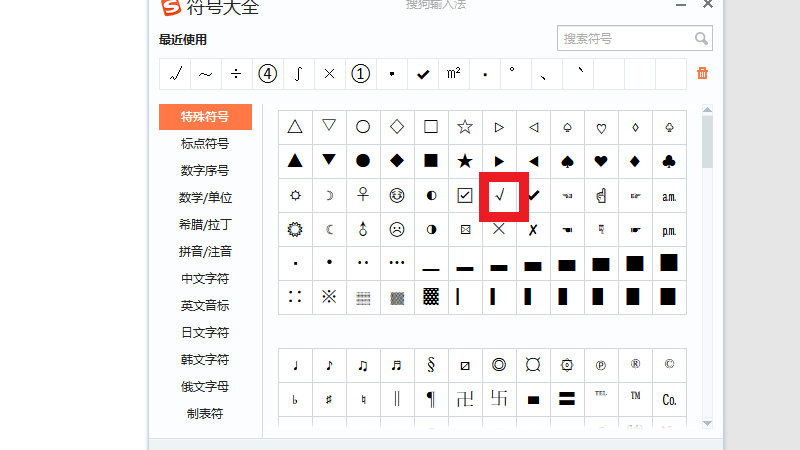Viewport: 800px width, 450px height.
Task: Click the search magnifier icon
Action: point(702,39)
